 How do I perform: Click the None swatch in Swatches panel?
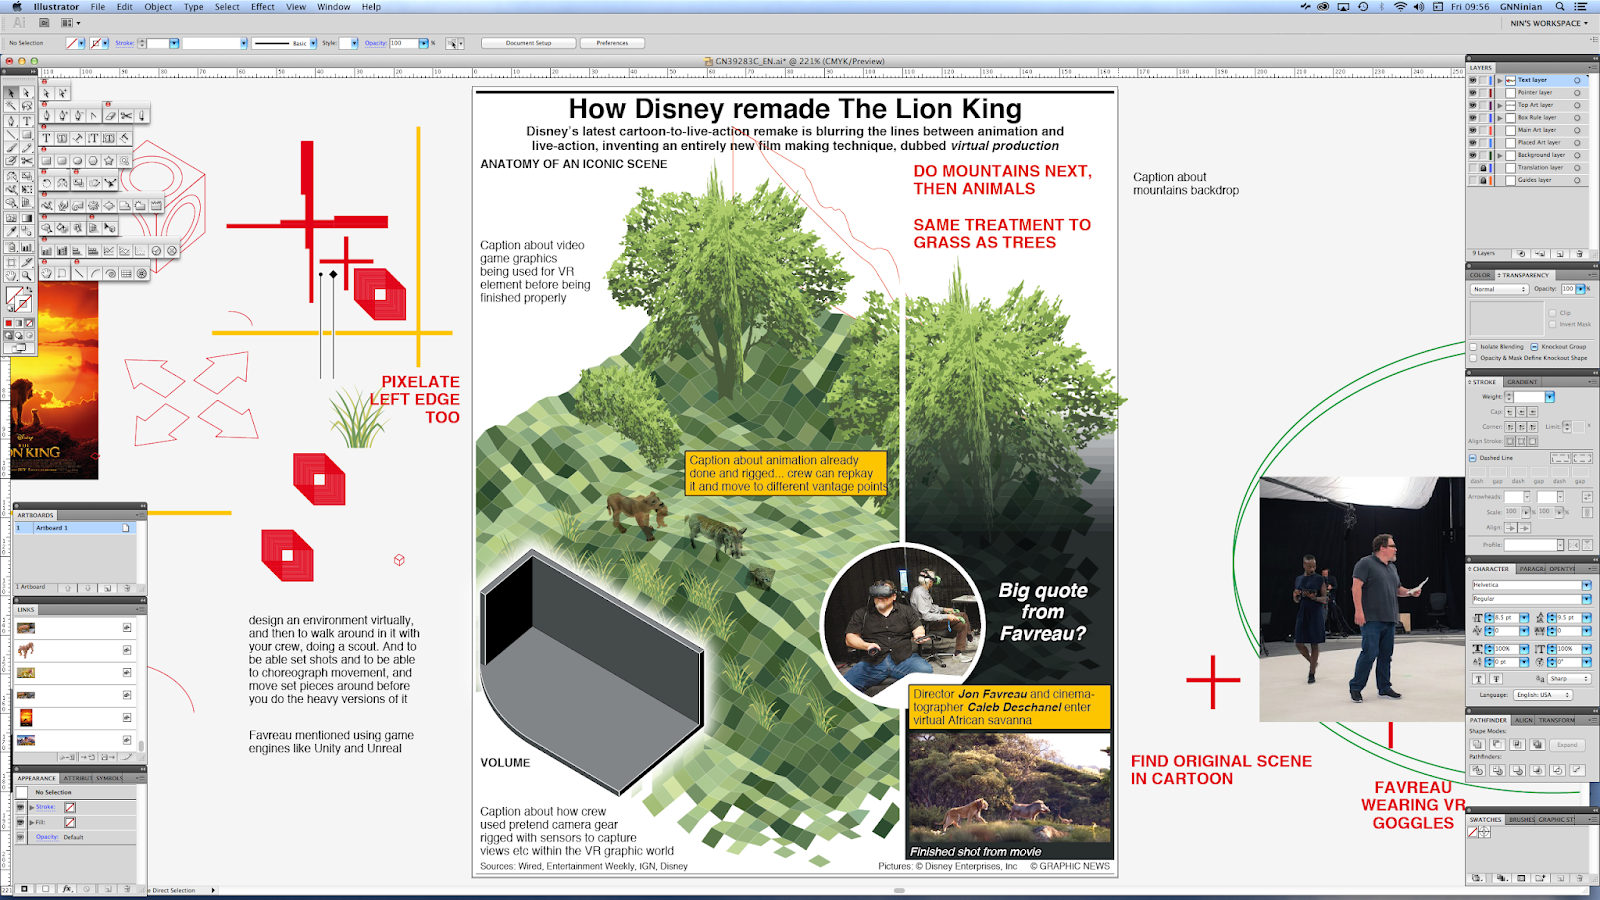[x=1474, y=832]
